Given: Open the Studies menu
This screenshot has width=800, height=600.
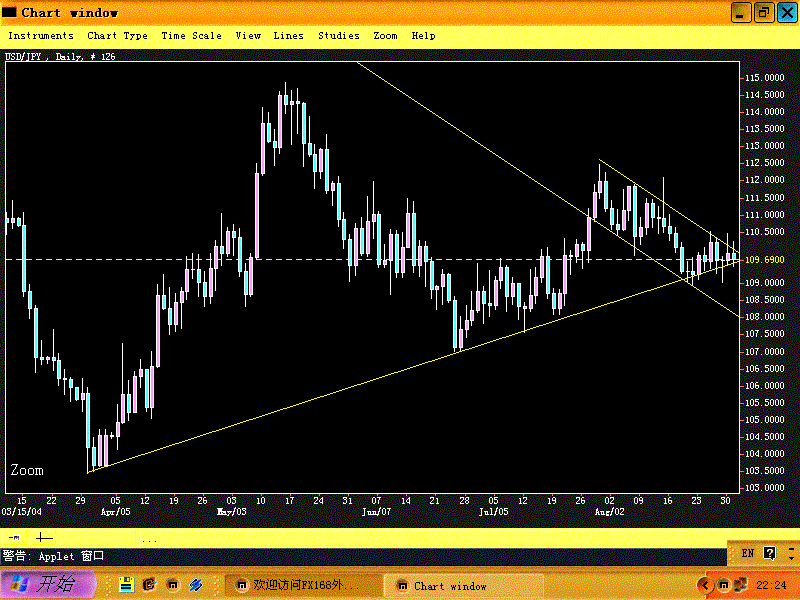Looking at the screenshot, I should pyautogui.click(x=339, y=36).
